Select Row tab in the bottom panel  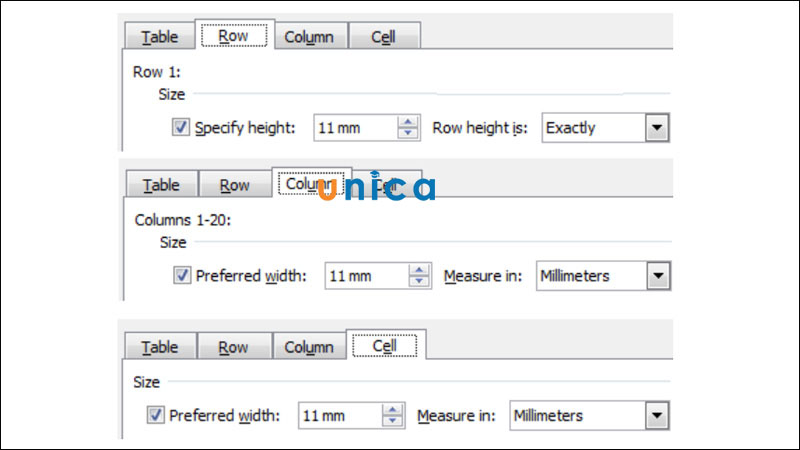(x=233, y=347)
